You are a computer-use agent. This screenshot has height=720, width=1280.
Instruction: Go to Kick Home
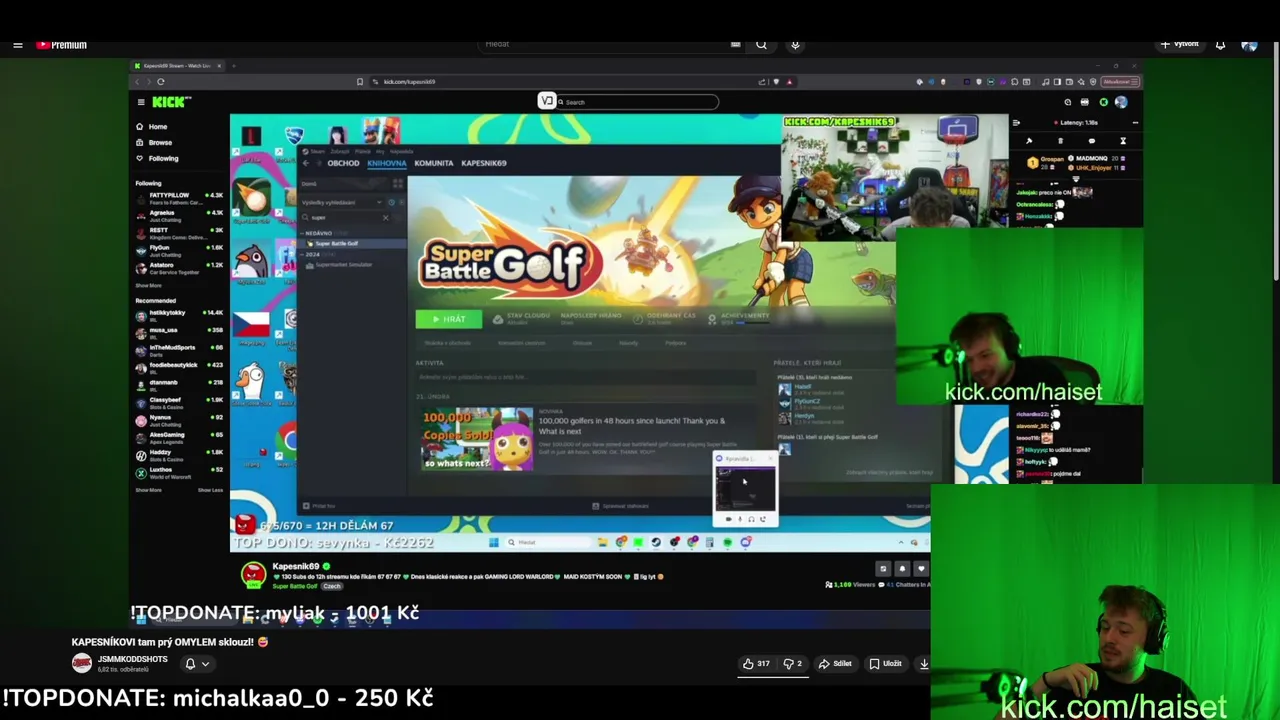click(x=152, y=127)
